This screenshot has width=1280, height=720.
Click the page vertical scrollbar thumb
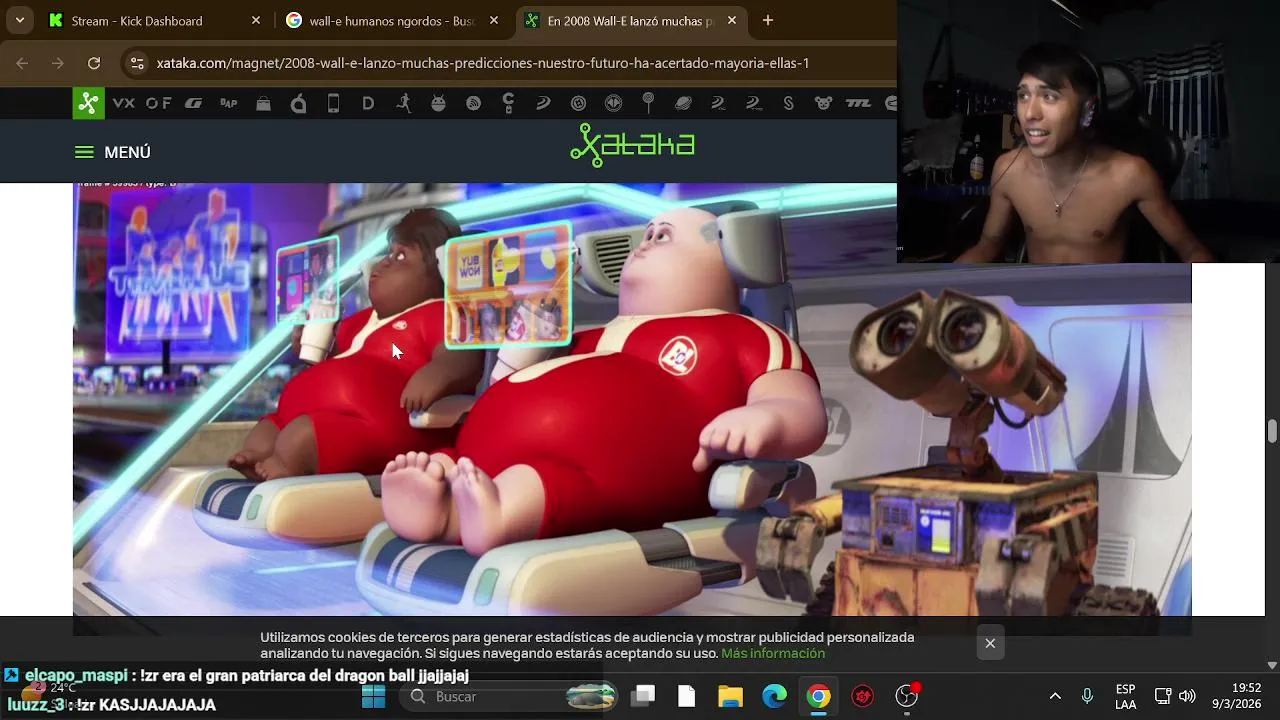[1272, 431]
